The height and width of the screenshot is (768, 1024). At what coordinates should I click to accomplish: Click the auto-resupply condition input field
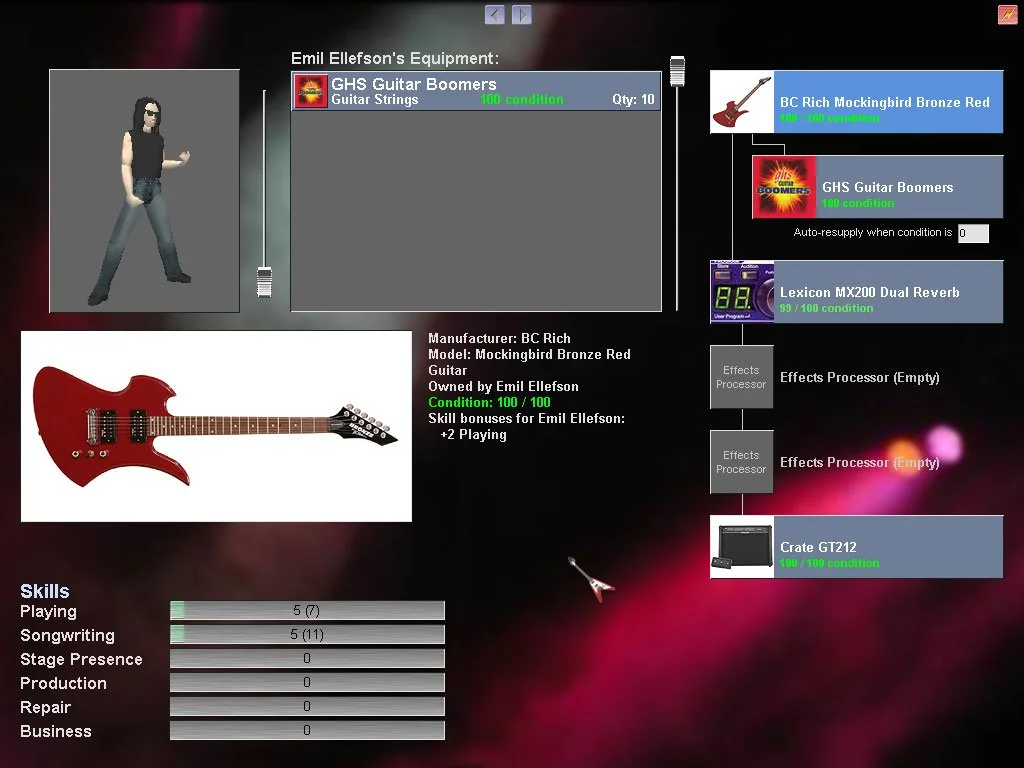coord(972,233)
